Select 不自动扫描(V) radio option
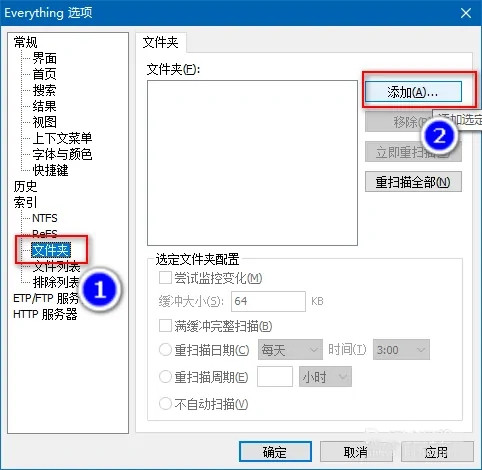 (x=165, y=404)
